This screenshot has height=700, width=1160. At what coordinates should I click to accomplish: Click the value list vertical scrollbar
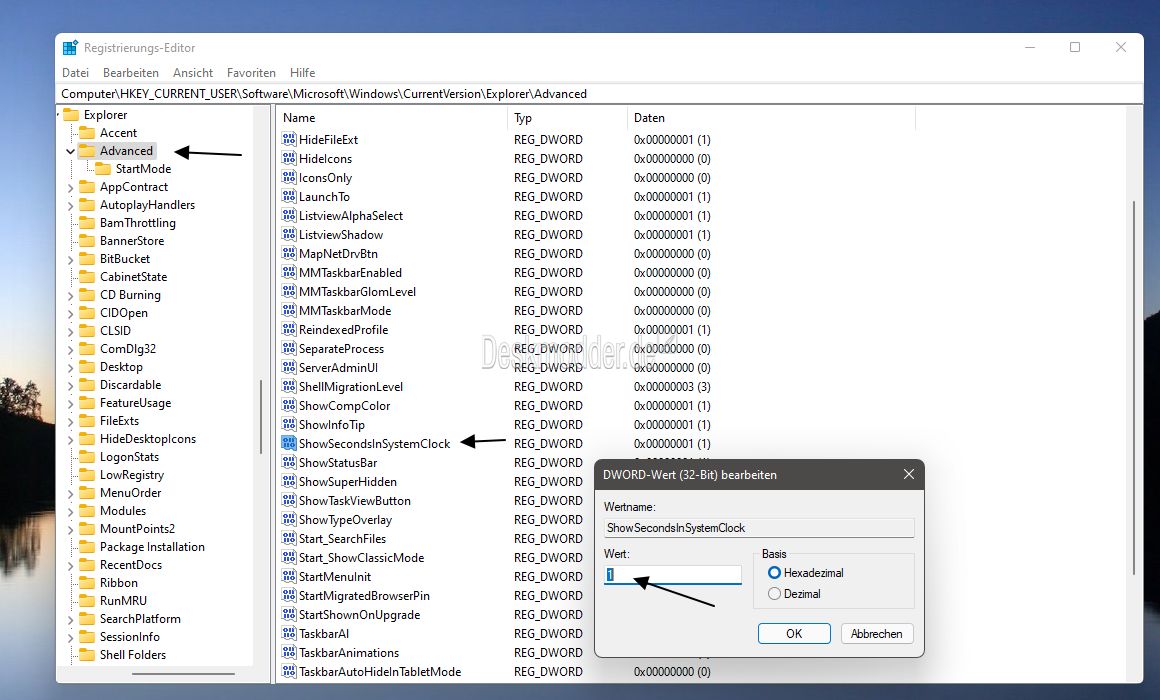1133,388
